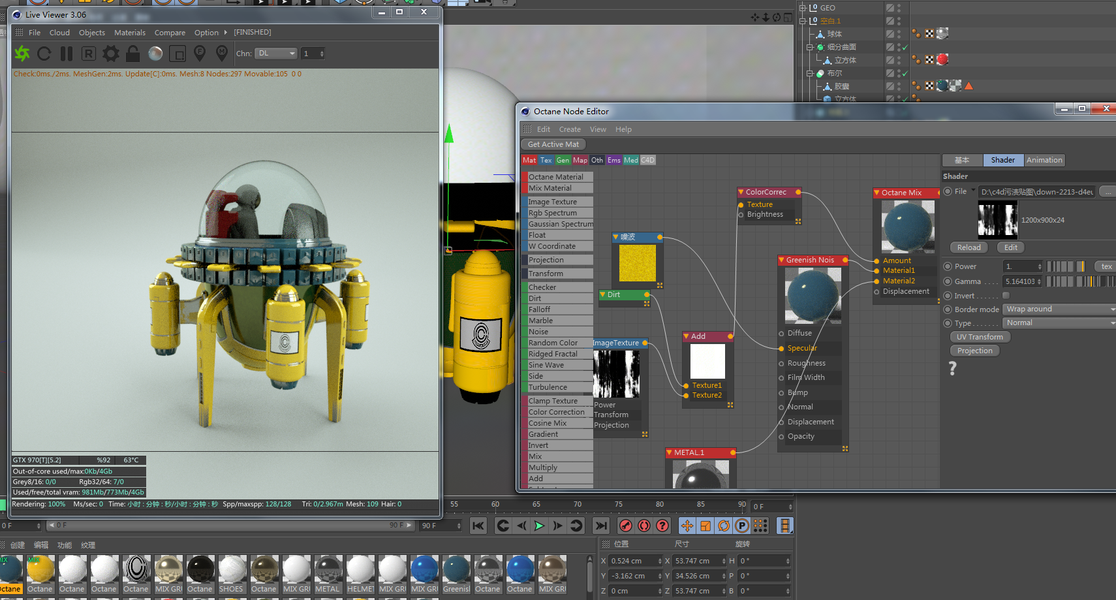Viewport: 1116px width, 600px height.
Task: Click the green Octane send-scene icon in Live Viewer
Action: (22, 53)
